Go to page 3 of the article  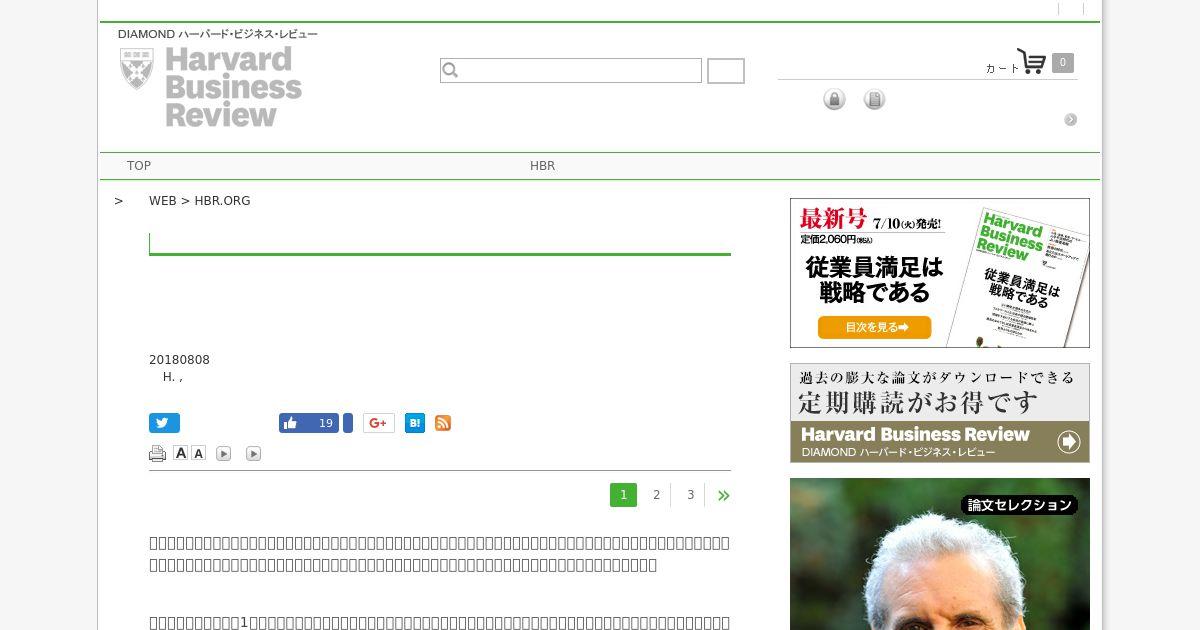point(690,495)
